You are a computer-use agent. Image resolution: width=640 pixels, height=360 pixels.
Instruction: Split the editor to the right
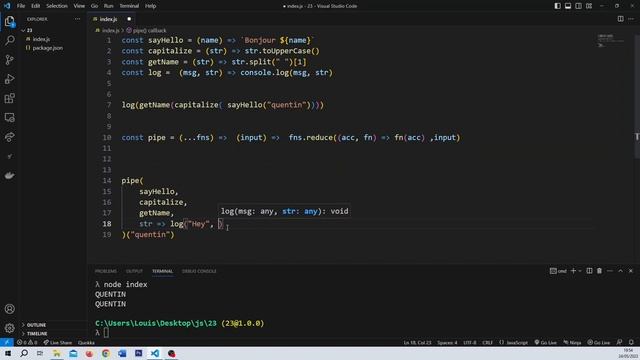[620, 19]
